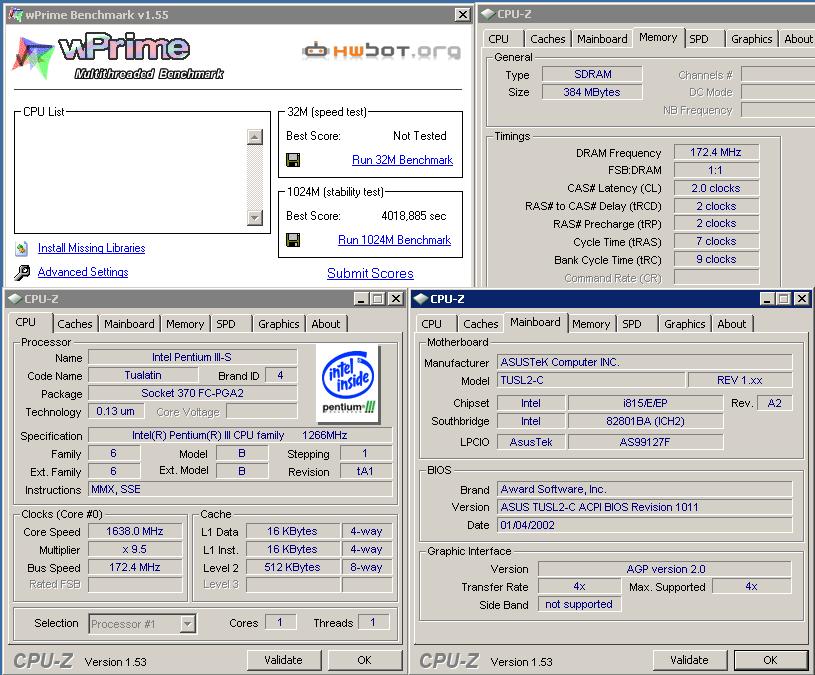Click the 82801BA (ICH2) southbridge value
Image resolution: width=815 pixels, height=675 pixels.
click(x=646, y=421)
